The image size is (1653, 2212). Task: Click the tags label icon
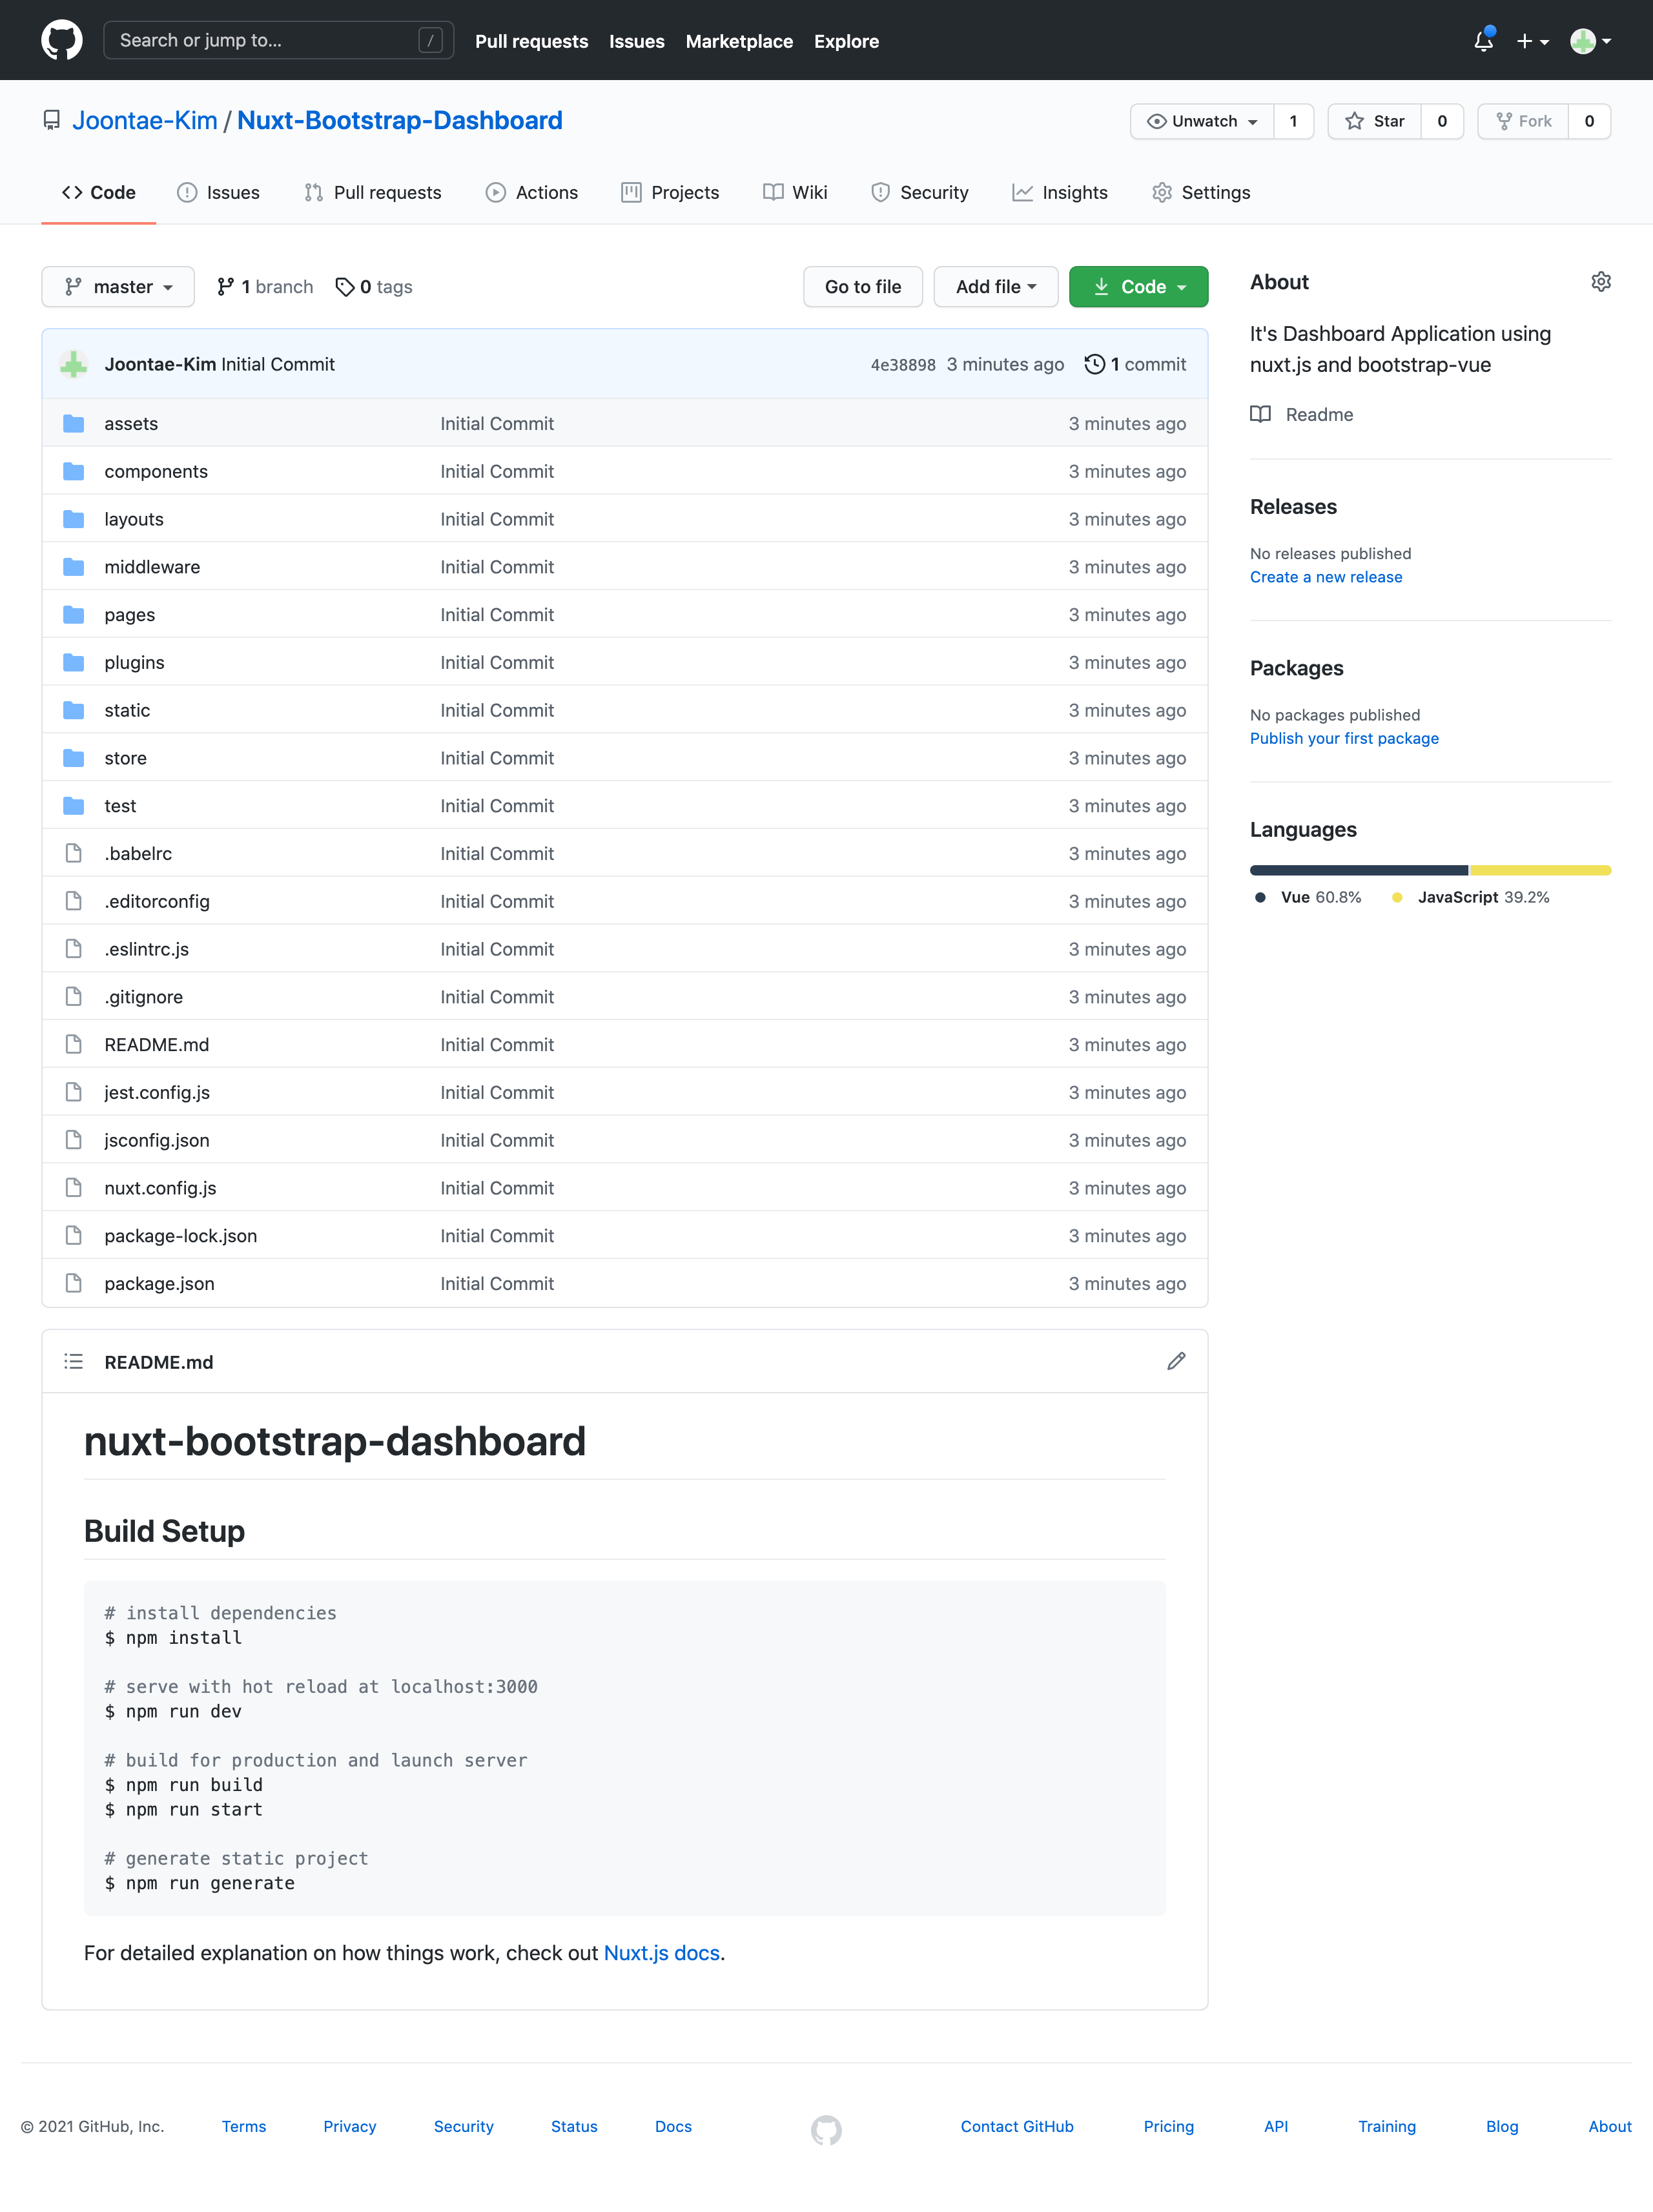pyautogui.click(x=345, y=287)
